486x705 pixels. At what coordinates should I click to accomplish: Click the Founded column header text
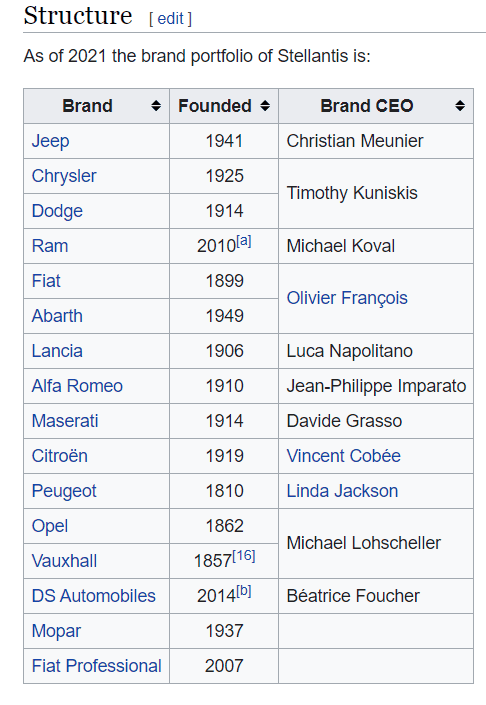[214, 106]
